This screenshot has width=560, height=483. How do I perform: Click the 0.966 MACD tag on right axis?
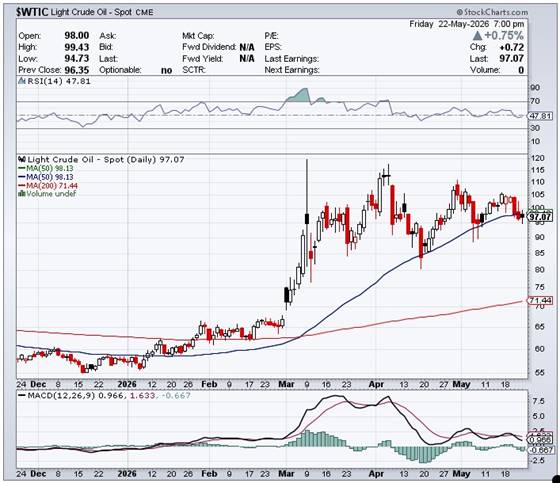click(540, 440)
